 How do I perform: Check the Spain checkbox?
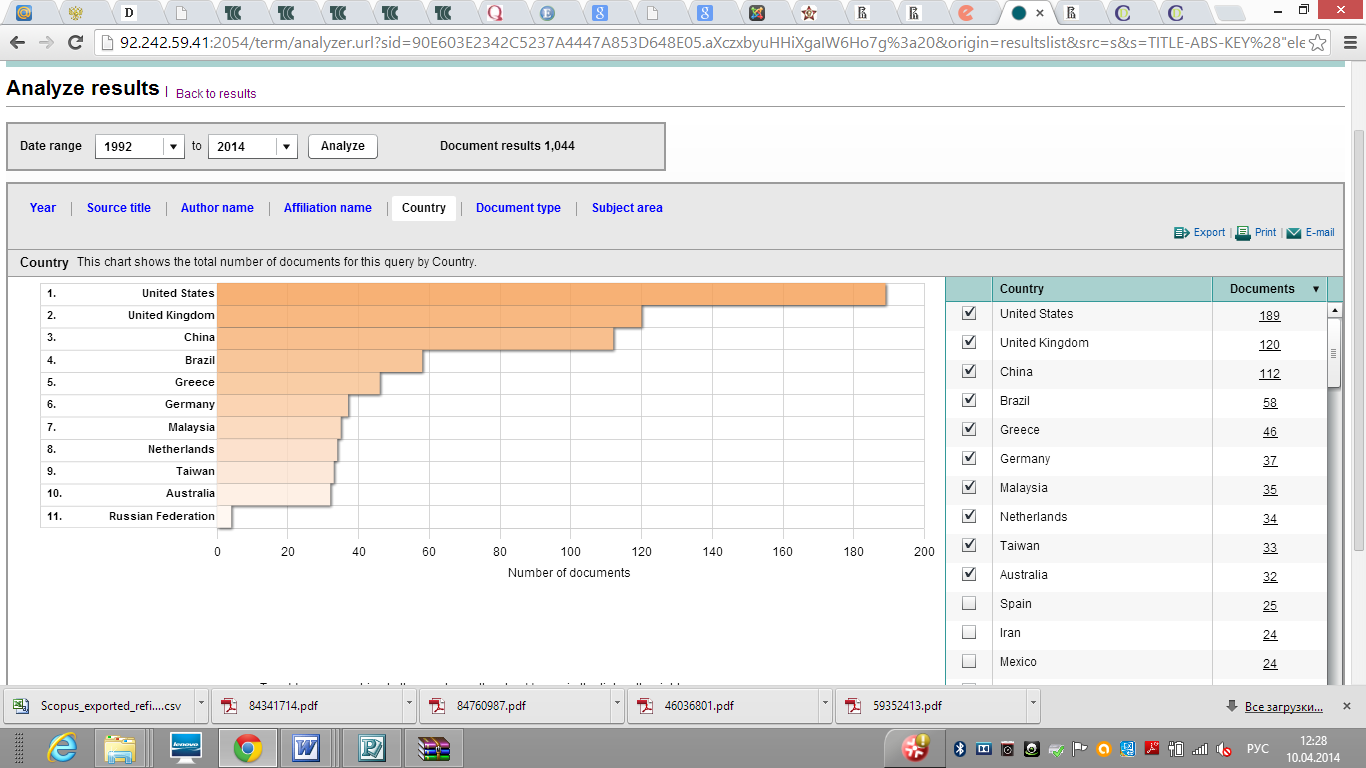[968, 603]
